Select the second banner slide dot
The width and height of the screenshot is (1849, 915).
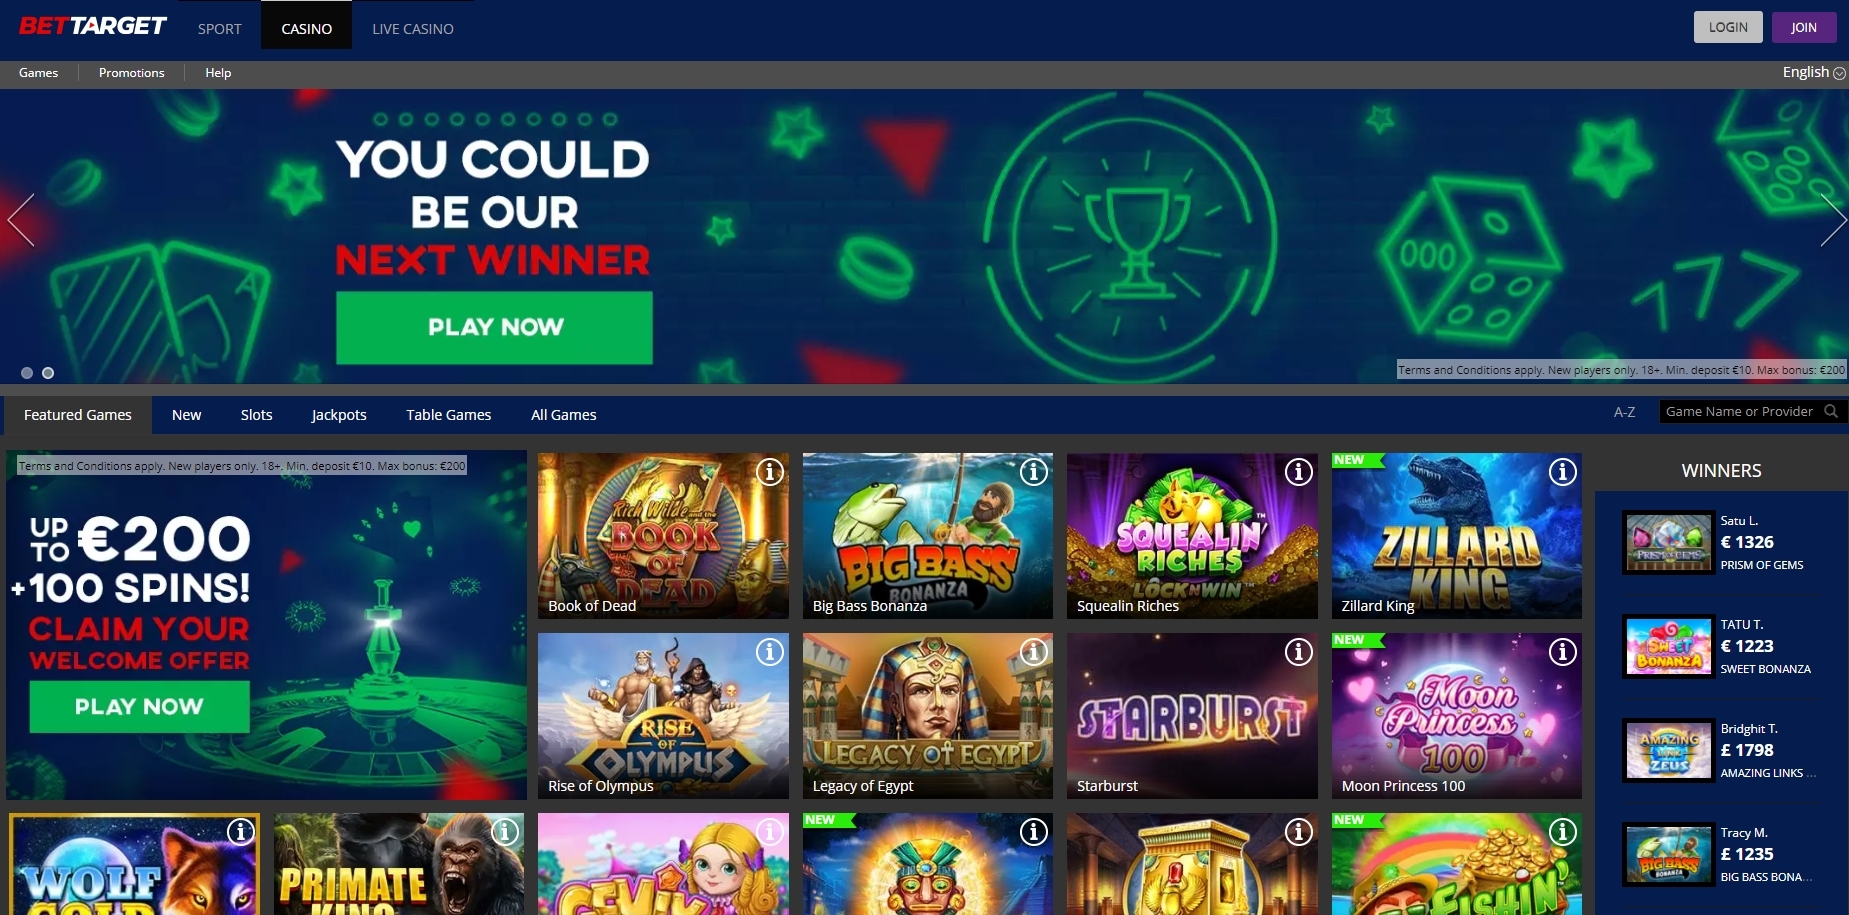click(48, 373)
